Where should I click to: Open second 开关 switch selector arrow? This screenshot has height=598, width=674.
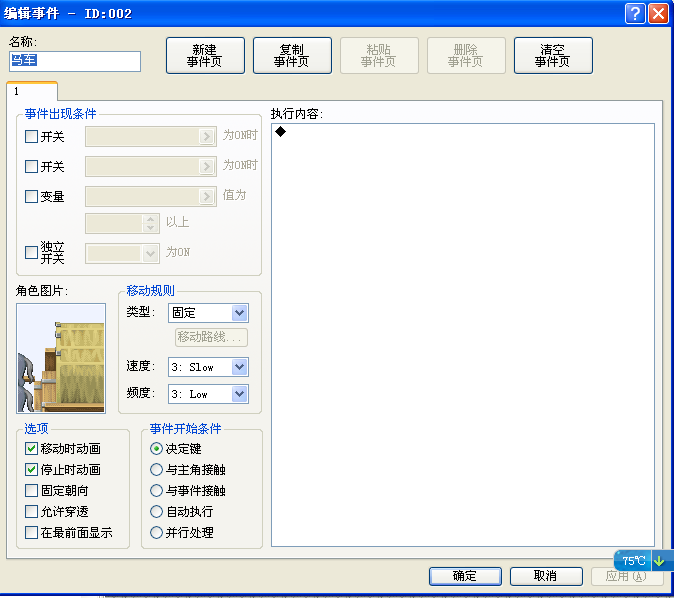click(207, 166)
